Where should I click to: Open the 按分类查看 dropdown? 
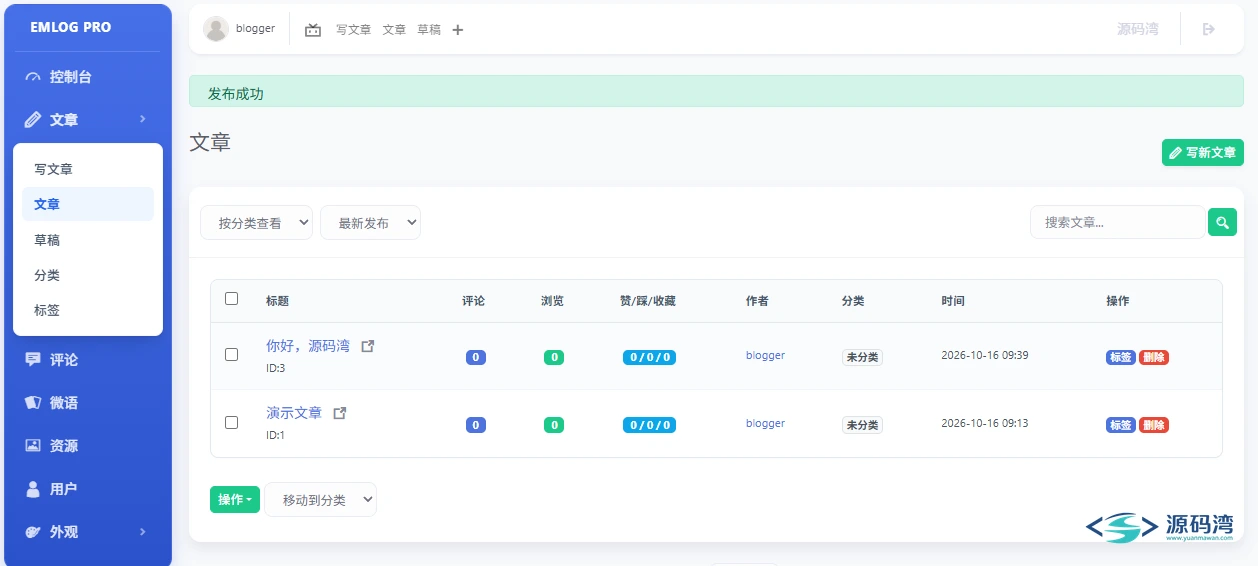point(257,223)
